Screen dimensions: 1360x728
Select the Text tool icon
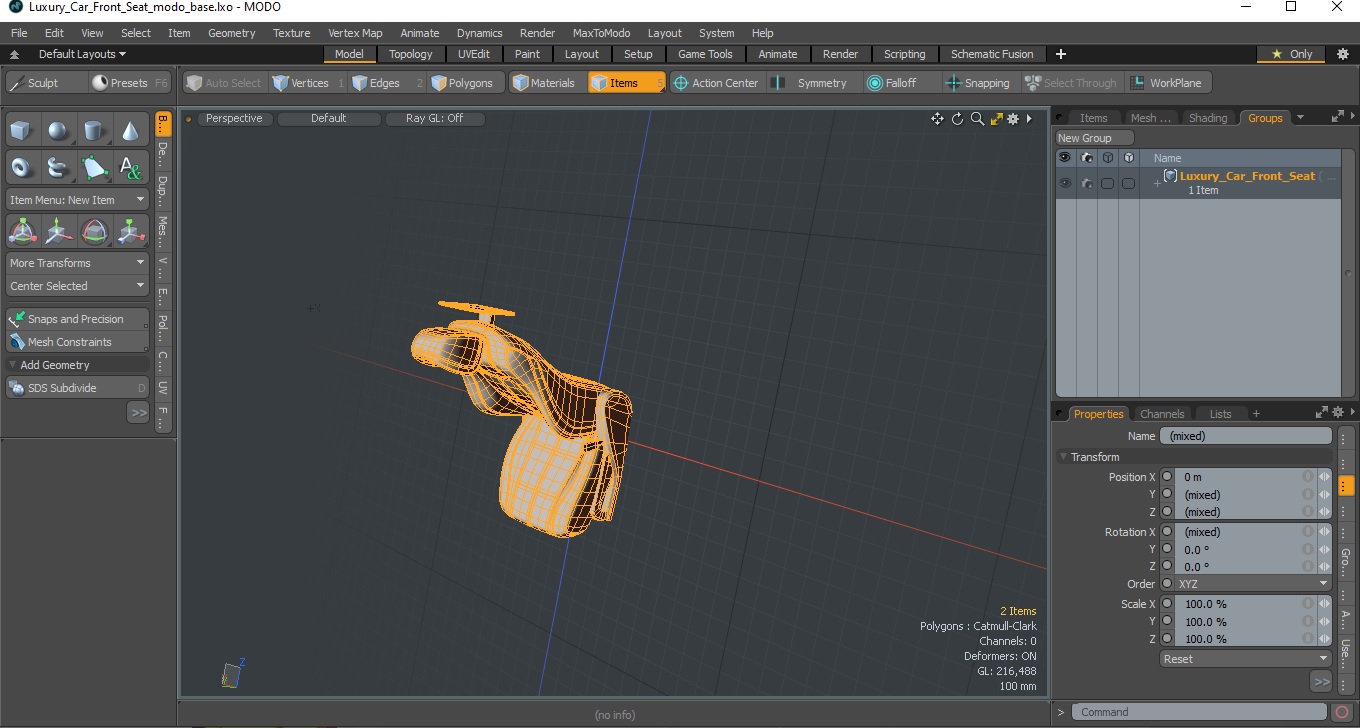(131, 168)
